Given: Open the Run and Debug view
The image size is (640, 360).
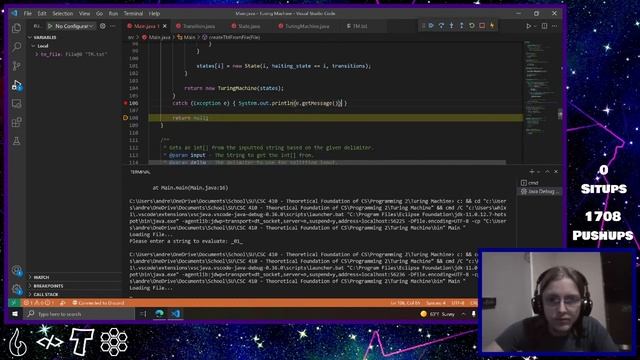Looking at the screenshot, I should click(x=16, y=85).
